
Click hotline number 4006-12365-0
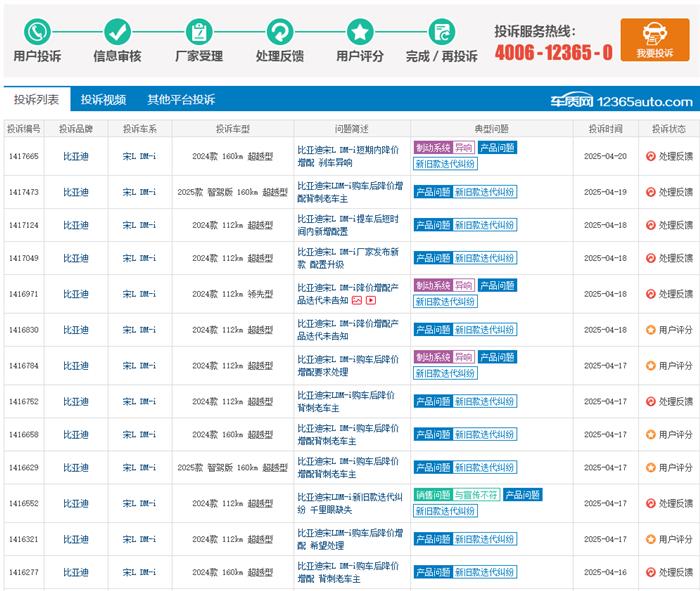554,53
